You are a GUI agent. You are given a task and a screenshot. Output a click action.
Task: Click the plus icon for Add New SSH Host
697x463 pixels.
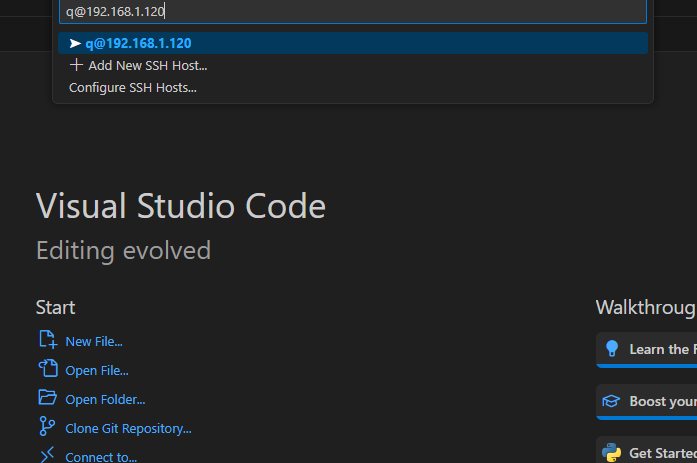tap(76, 65)
